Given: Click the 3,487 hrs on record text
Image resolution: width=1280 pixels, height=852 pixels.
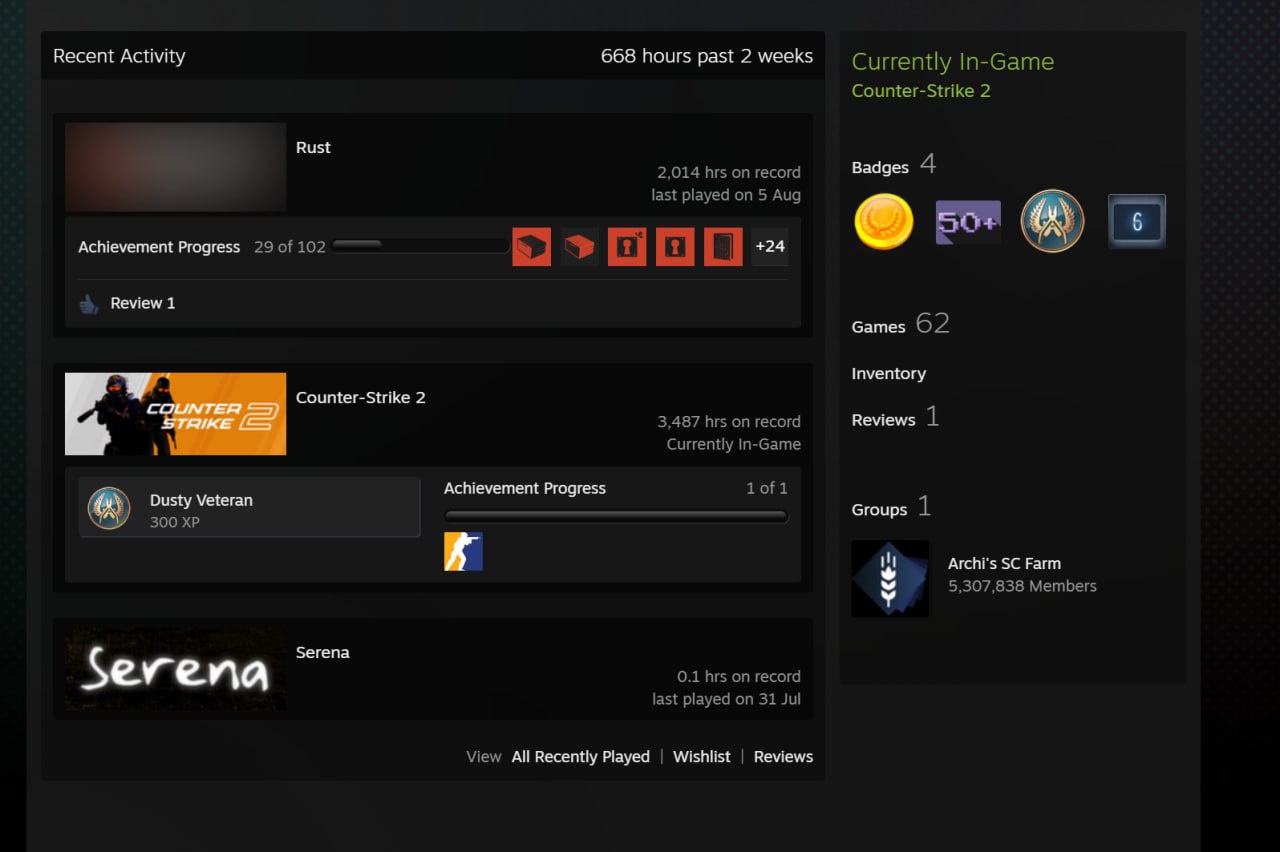Looking at the screenshot, I should click(x=729, y=421).
